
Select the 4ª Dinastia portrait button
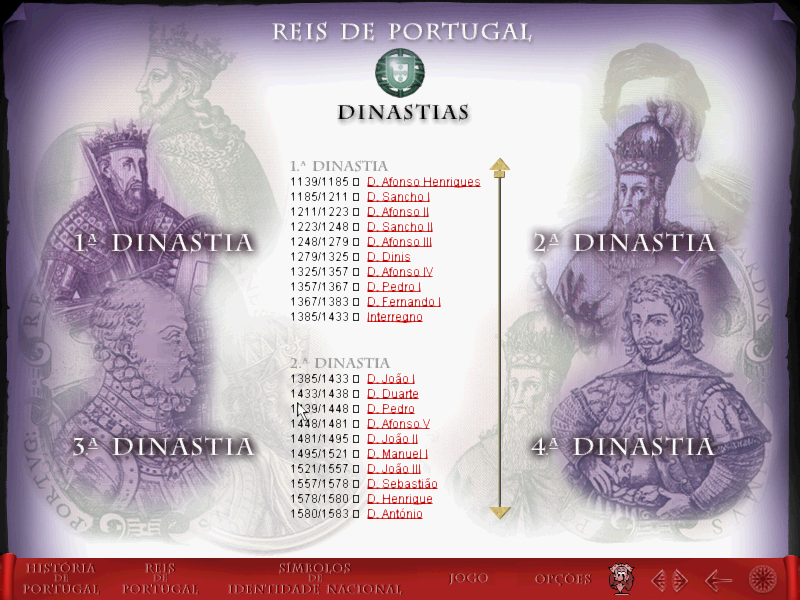[x=622, y=447]
